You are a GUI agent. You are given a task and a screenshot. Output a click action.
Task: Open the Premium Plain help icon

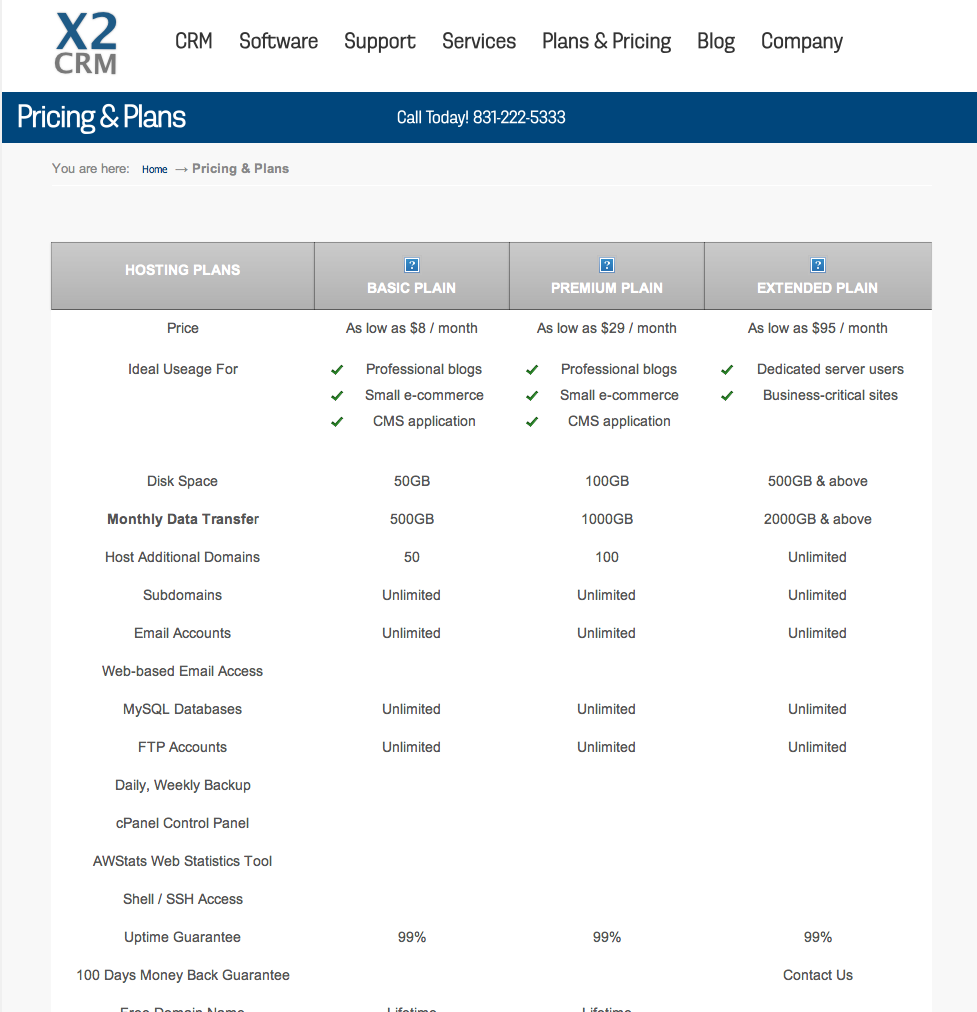pos(606,265)
